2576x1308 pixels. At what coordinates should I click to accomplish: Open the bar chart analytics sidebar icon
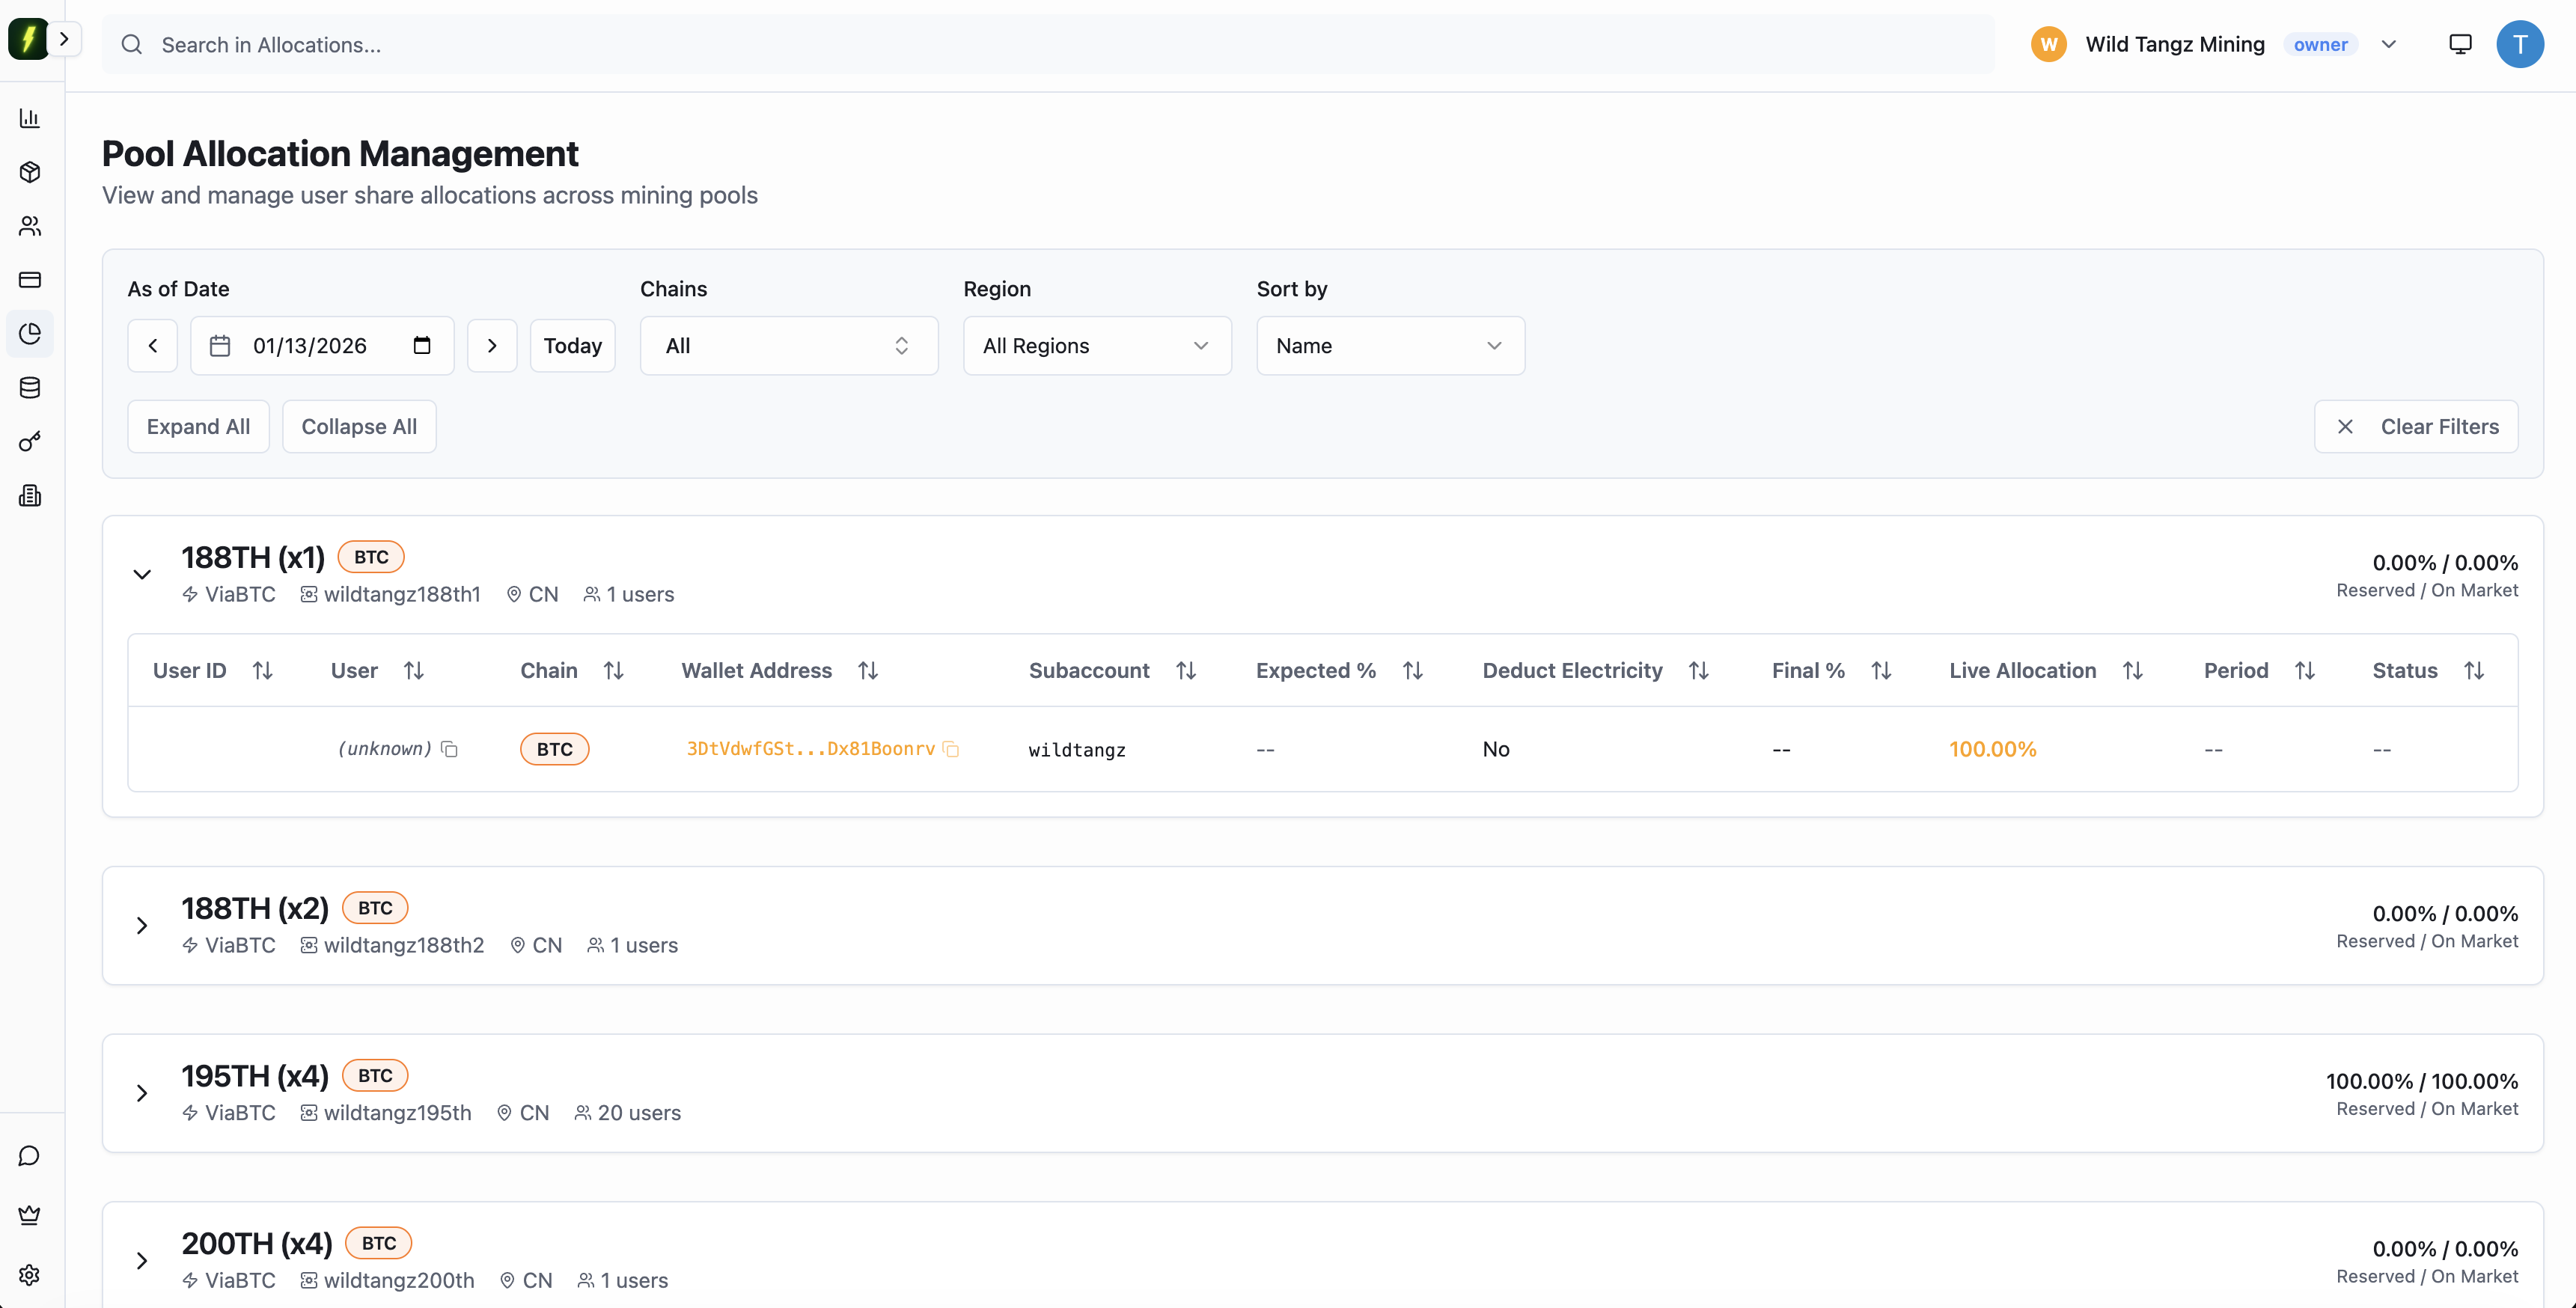(30, 118)
